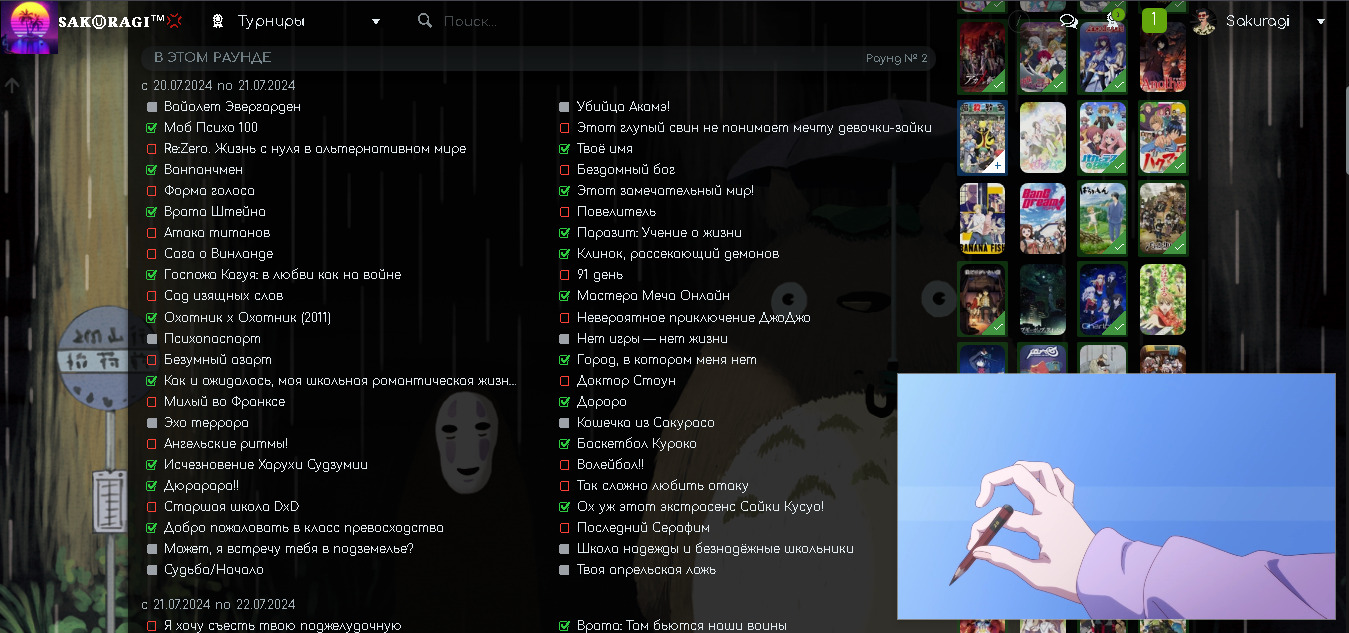Viewport: 1349px width, 633px height.
Task: Toggle the Твоё имя checkbox
Action: pyautogui.click(x=565, y=149)
